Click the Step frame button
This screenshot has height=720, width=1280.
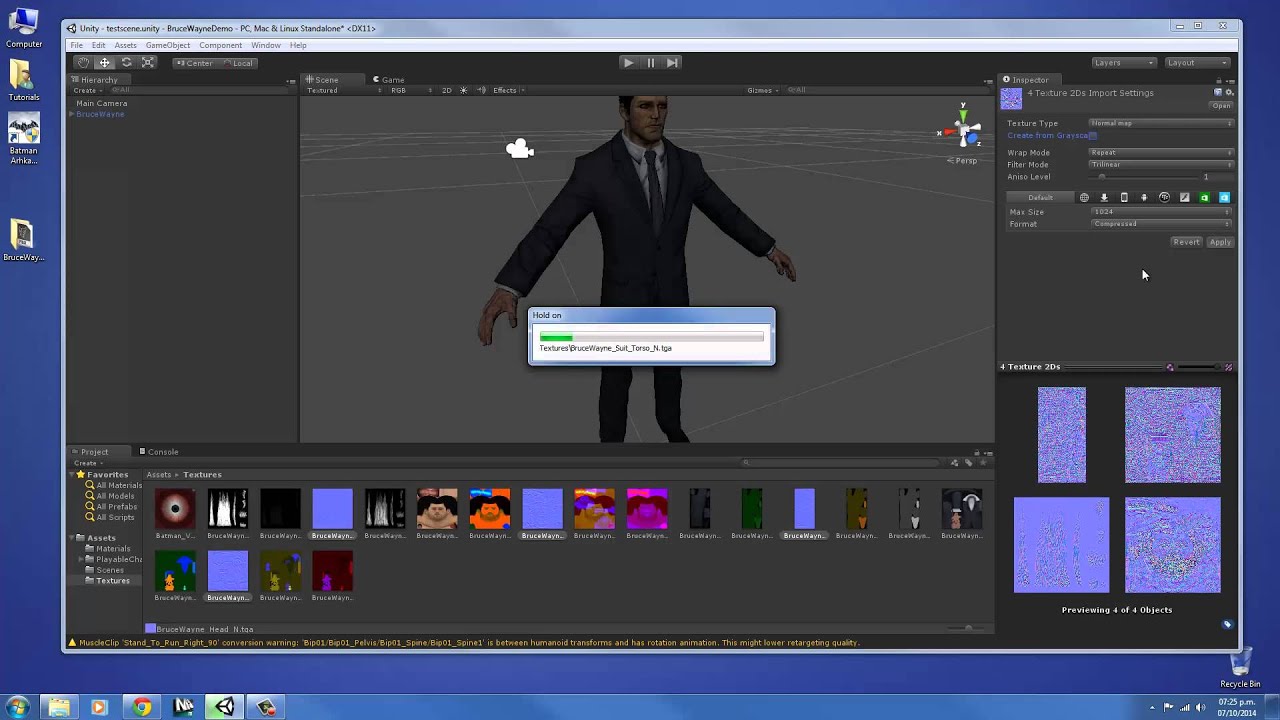point(672,63)
